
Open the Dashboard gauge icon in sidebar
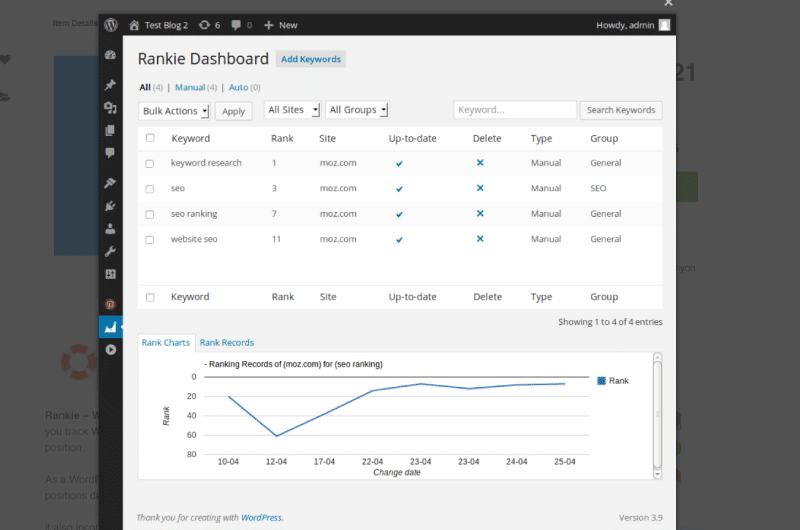[x=110, y=55]
